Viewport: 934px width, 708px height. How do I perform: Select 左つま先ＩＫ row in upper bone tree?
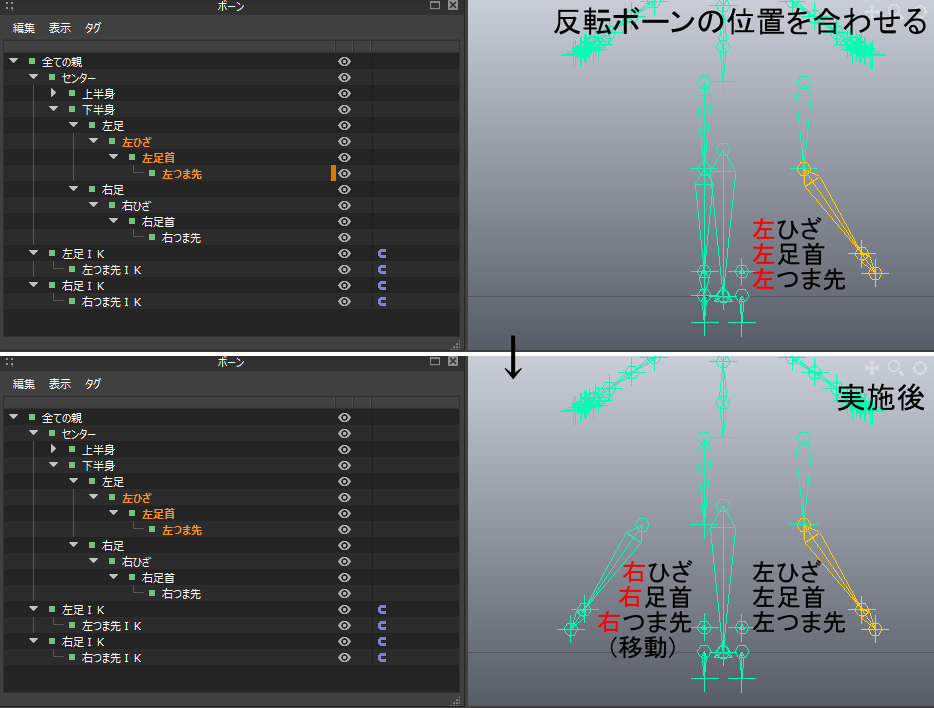click(x=231, y=270)
